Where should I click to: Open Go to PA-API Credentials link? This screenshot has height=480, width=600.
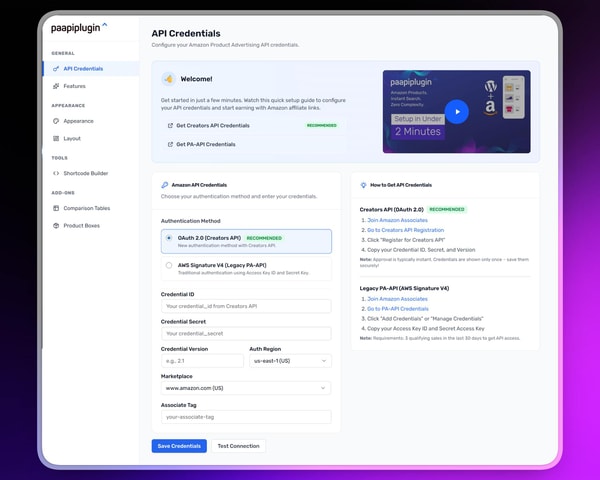tap(398, 309)
